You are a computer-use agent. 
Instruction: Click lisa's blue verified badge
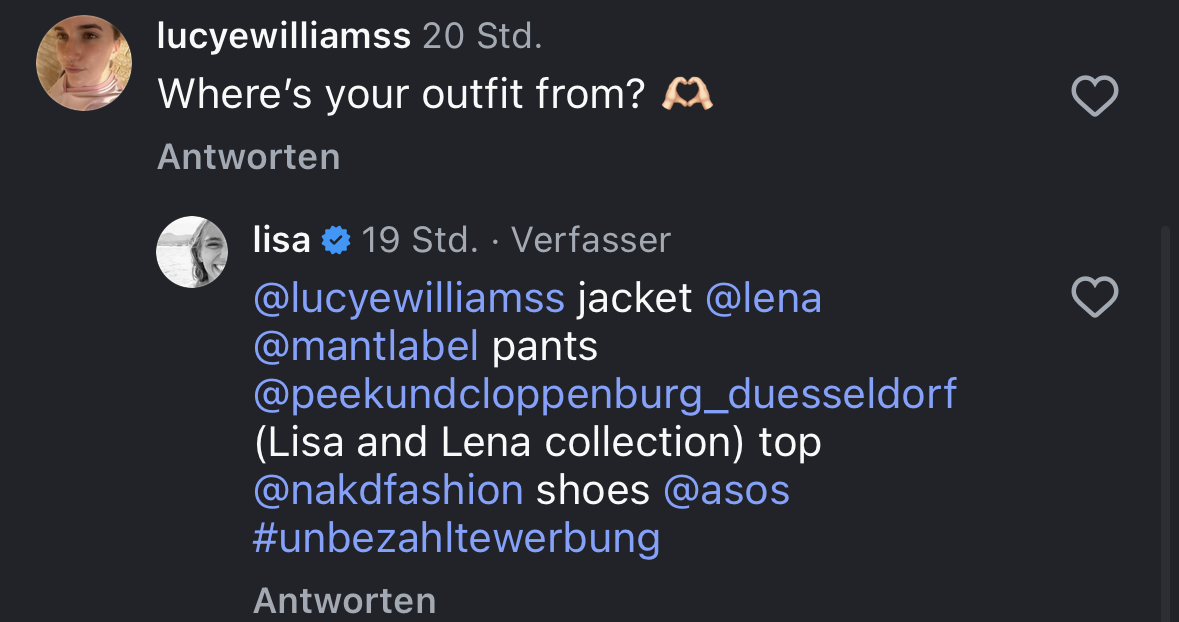[x=336, y=240]
